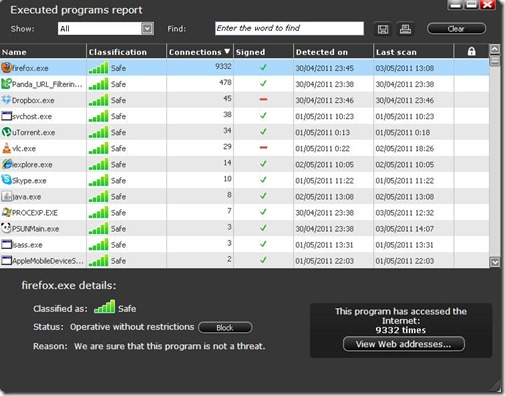The image size is (505, 396).
Task: Click the signed checkmark in firefox.exe row
Action: coord(263,67)
